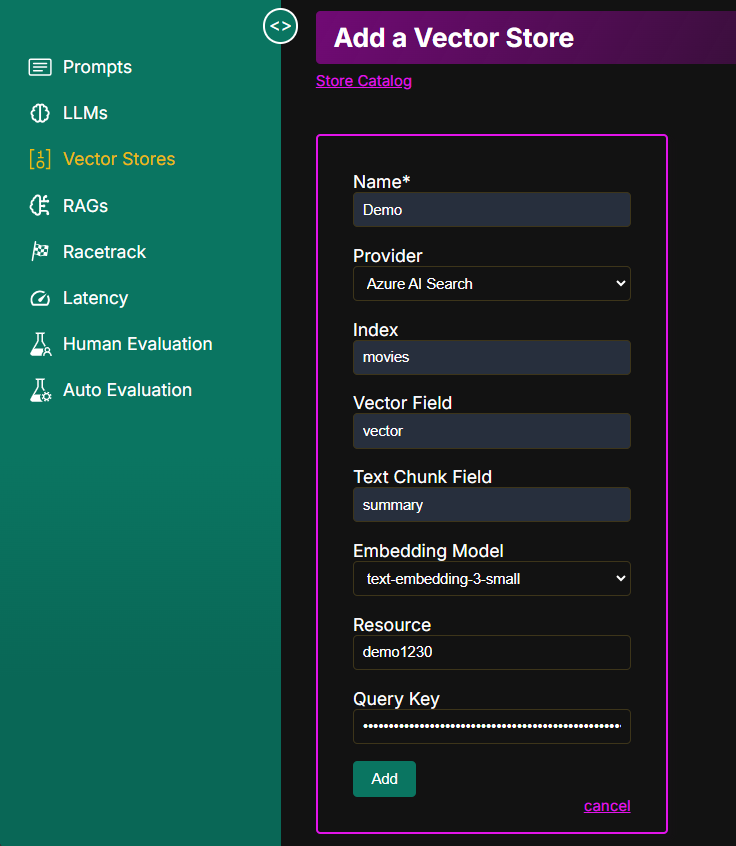Click the Add button

coord(384,779)
